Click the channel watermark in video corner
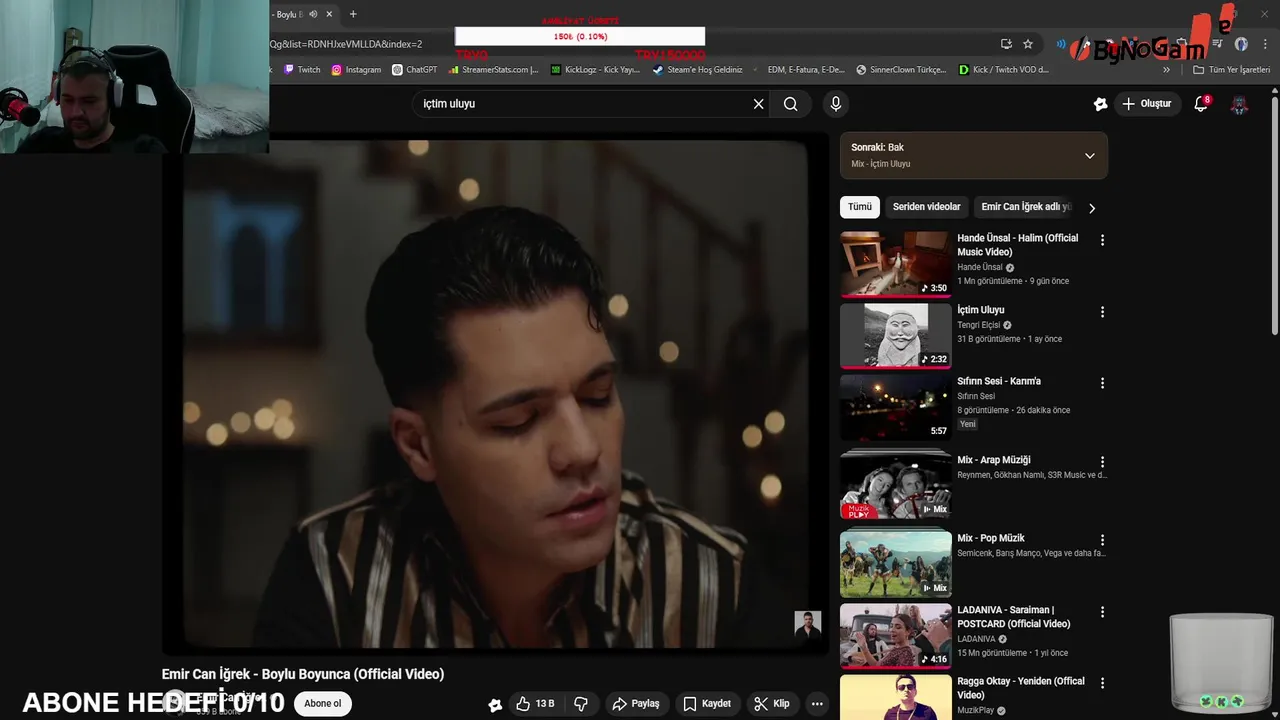This screenshot has width=1280, height=720. point(808,625)
